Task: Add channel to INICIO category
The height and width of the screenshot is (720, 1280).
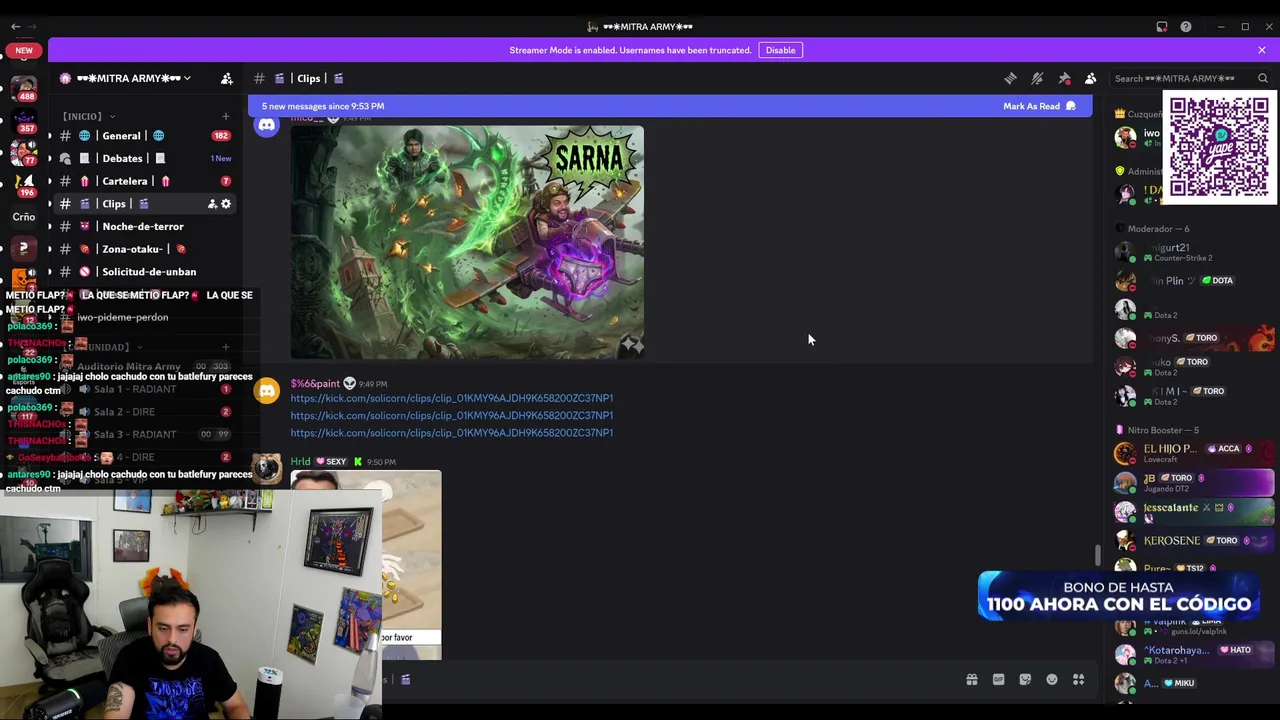Action: pos(226,116)
